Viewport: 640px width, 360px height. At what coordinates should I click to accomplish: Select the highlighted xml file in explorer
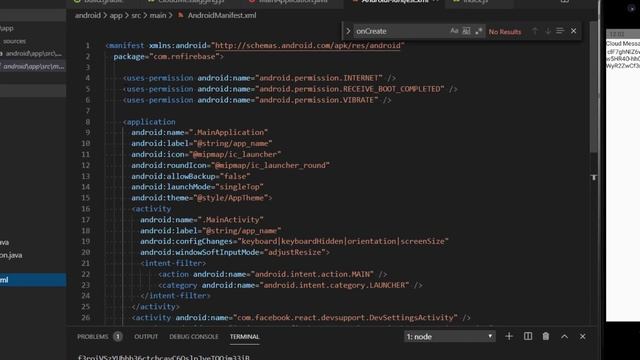(x=33, y=280)
